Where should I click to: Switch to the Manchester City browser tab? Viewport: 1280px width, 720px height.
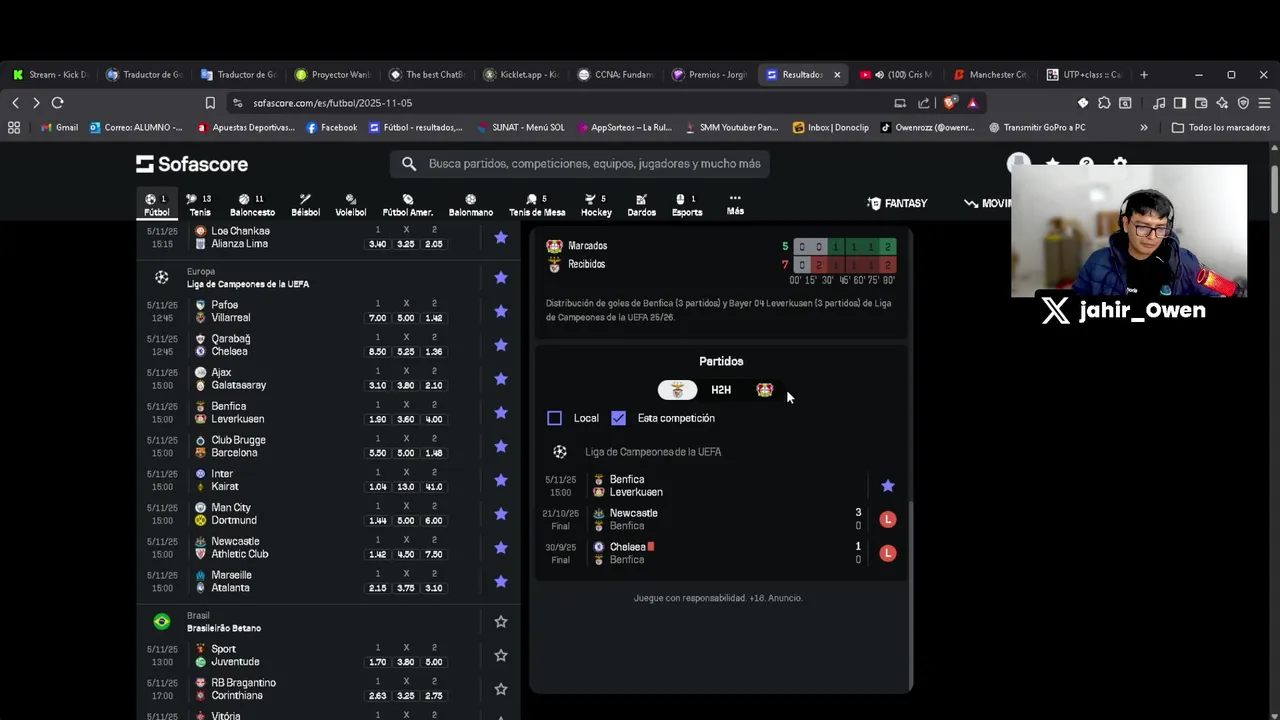click(990, 75)
